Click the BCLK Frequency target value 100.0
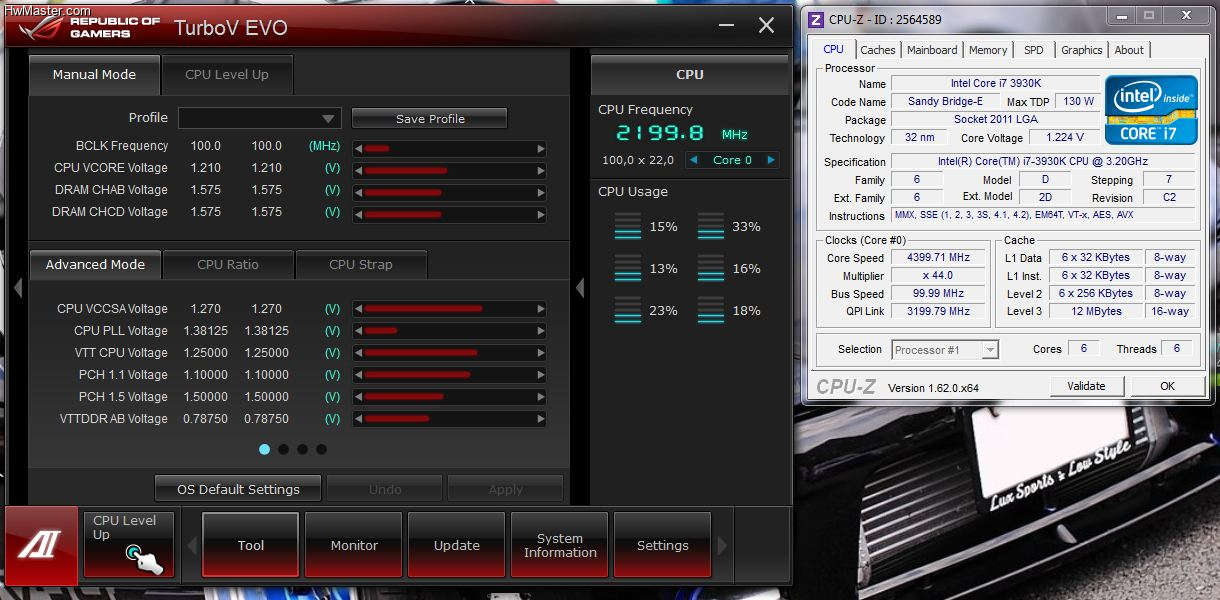The image size is (1220, 600). [x=266, y=146]
